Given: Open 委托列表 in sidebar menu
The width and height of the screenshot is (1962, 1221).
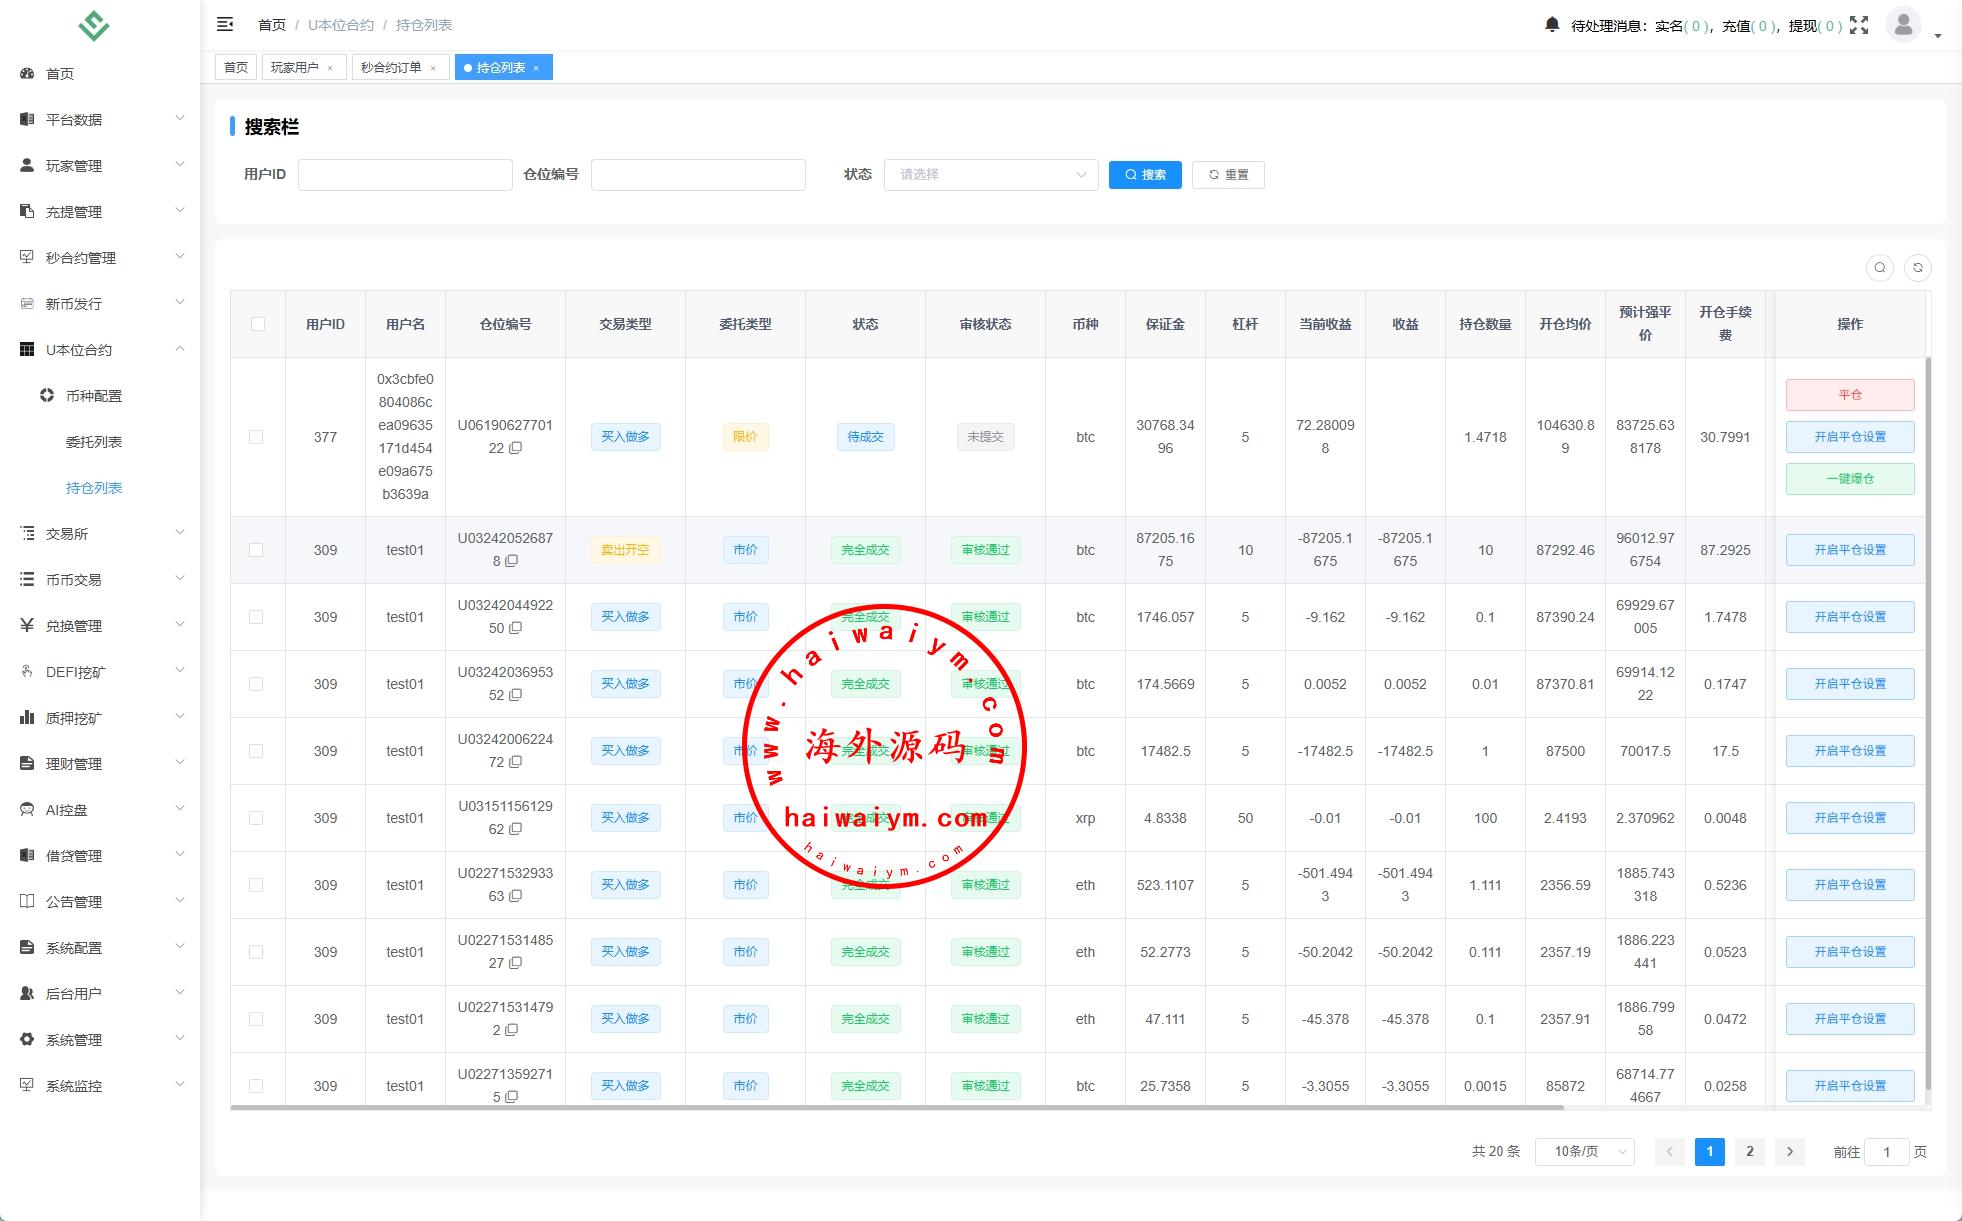Looking at the screenshot, I should 94,442.
